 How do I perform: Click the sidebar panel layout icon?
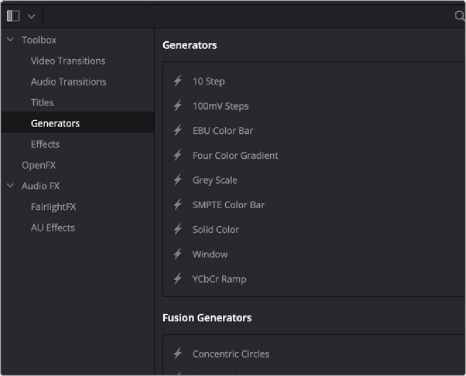[13, 16]
